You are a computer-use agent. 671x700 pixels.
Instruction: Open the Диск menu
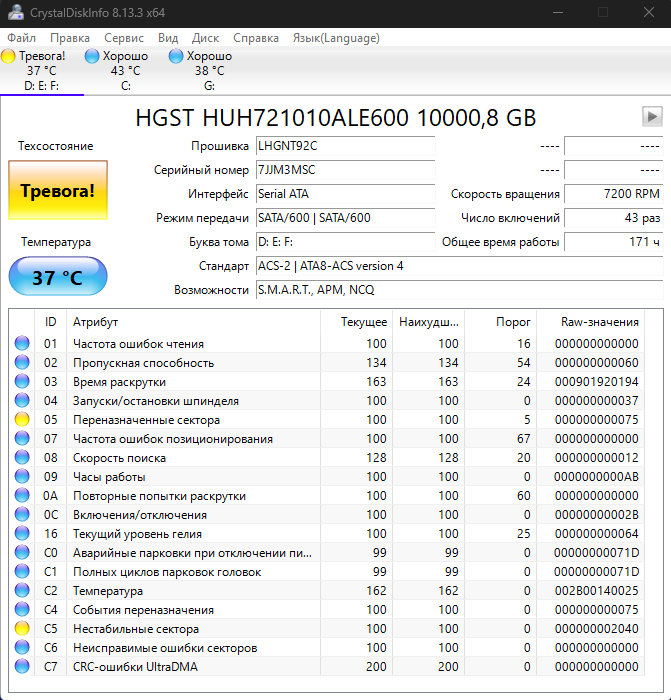tap(205, 38)
